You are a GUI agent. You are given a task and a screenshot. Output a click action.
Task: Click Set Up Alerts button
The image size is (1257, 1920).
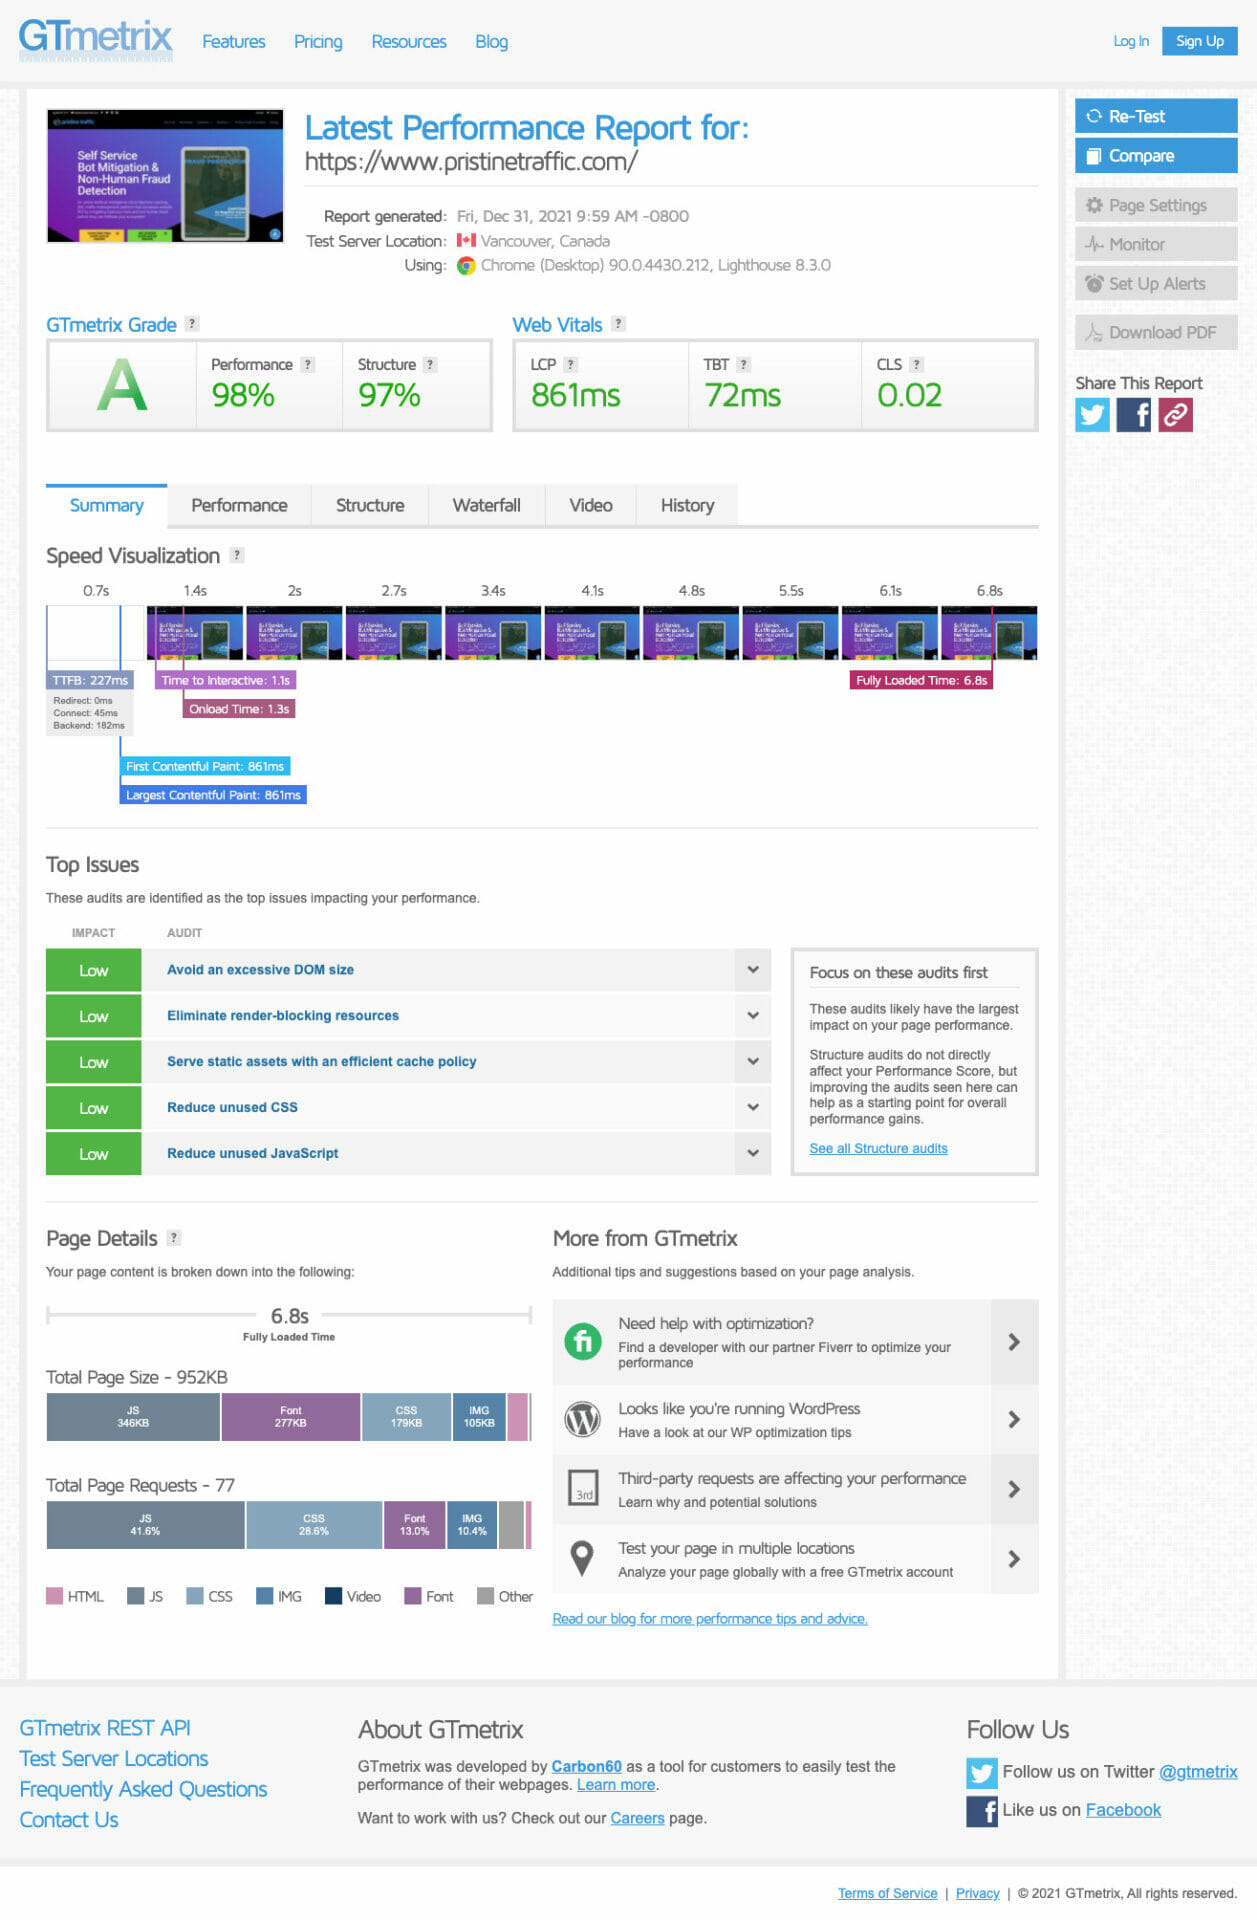point(1156,284)
